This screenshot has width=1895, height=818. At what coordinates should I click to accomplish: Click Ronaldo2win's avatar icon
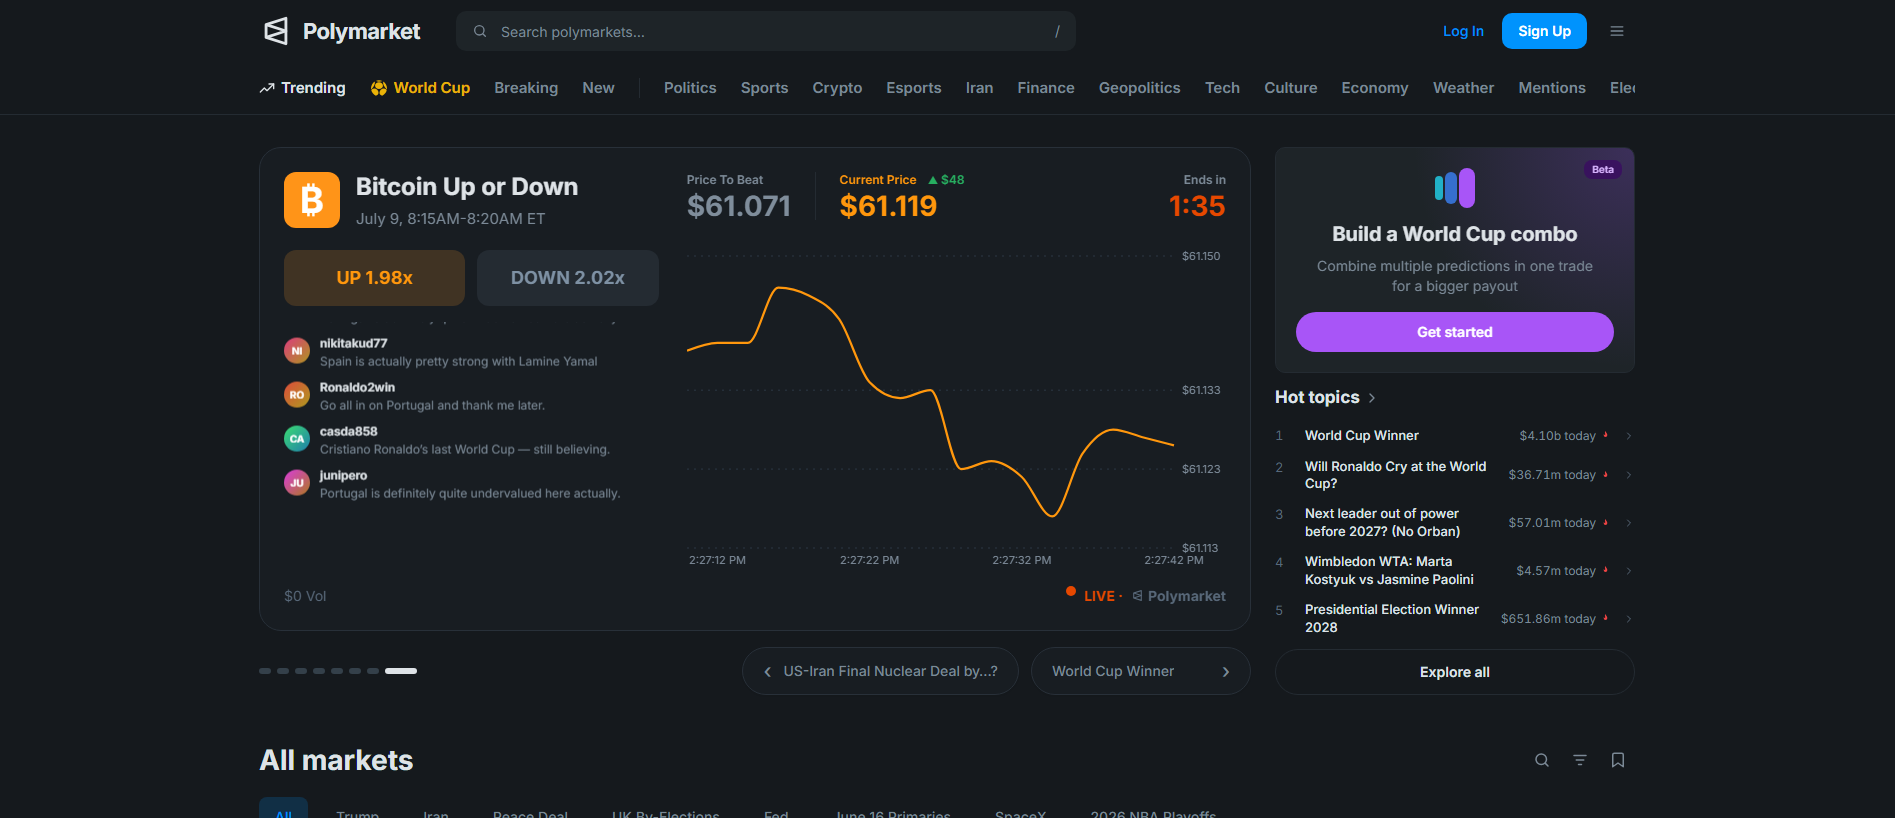click(x=297, y=395)
